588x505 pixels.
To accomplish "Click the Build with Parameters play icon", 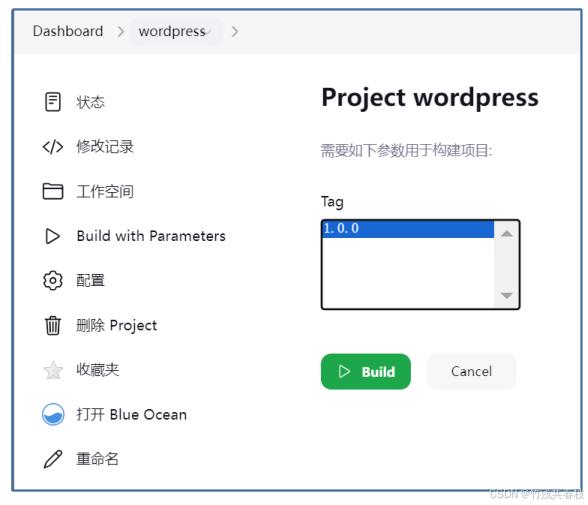I will [52, 236].
